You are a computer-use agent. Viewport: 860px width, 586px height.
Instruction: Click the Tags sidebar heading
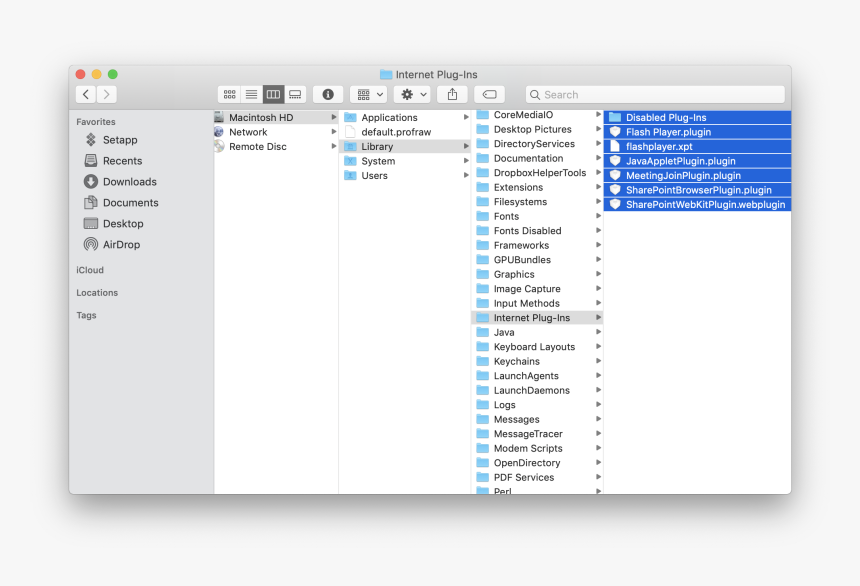[86, 315]
